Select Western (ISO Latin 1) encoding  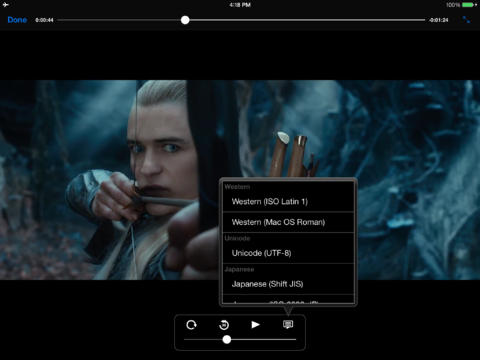pos(288,202)
